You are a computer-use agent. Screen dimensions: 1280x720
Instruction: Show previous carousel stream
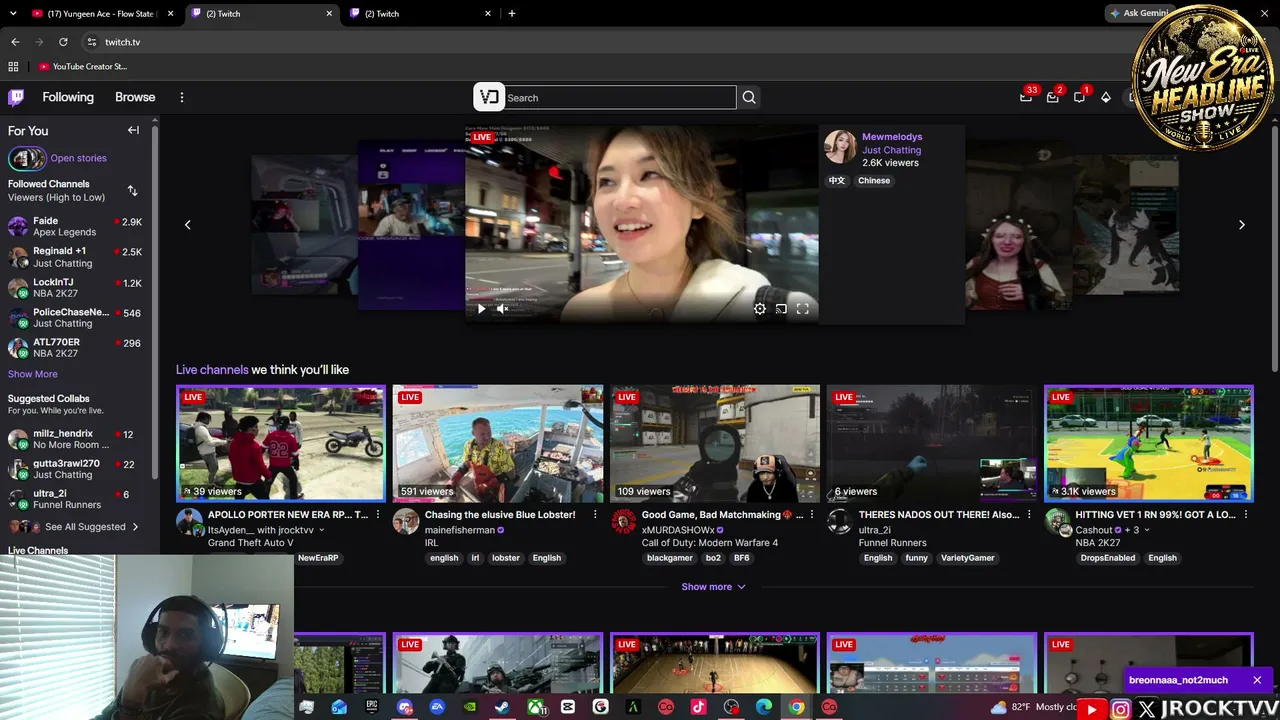tap(187, 224)
